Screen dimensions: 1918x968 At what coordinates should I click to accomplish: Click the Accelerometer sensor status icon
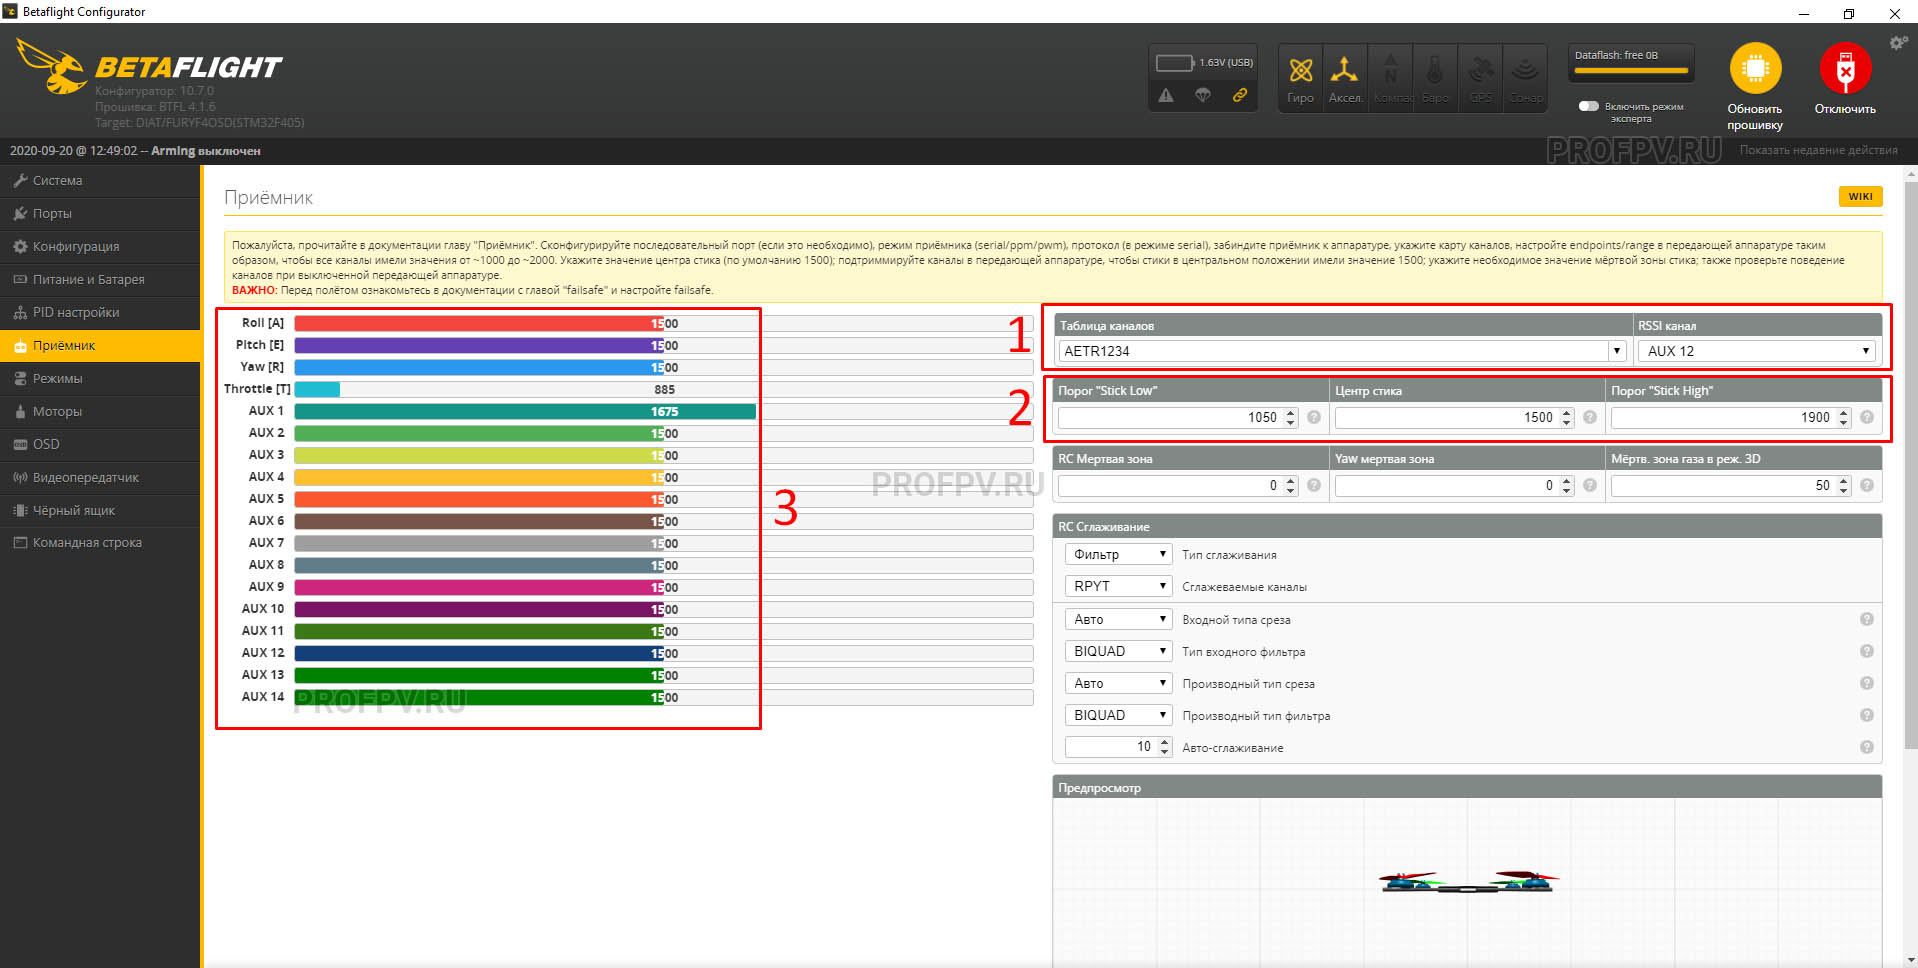(1345, 78)
